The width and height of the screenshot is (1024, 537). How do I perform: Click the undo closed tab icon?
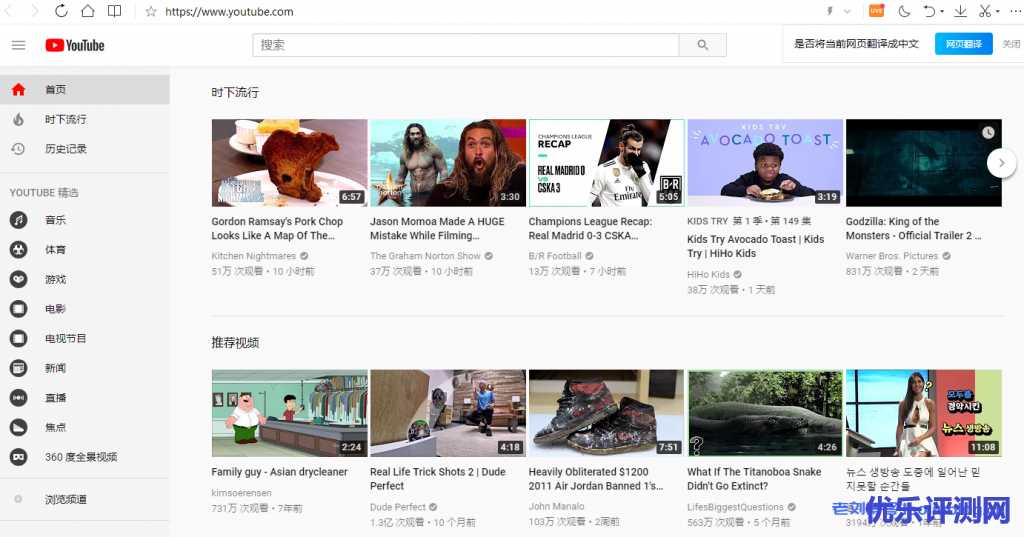click(929, 11)
